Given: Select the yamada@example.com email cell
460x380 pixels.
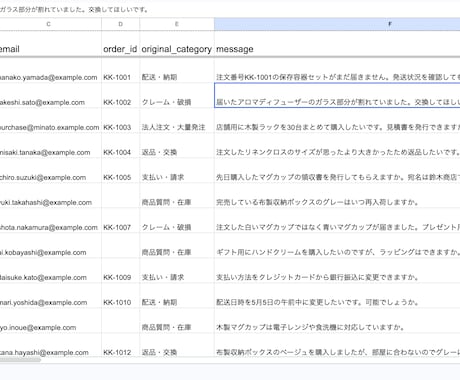Looking at the screenshot, I should (x=51, y=71).
